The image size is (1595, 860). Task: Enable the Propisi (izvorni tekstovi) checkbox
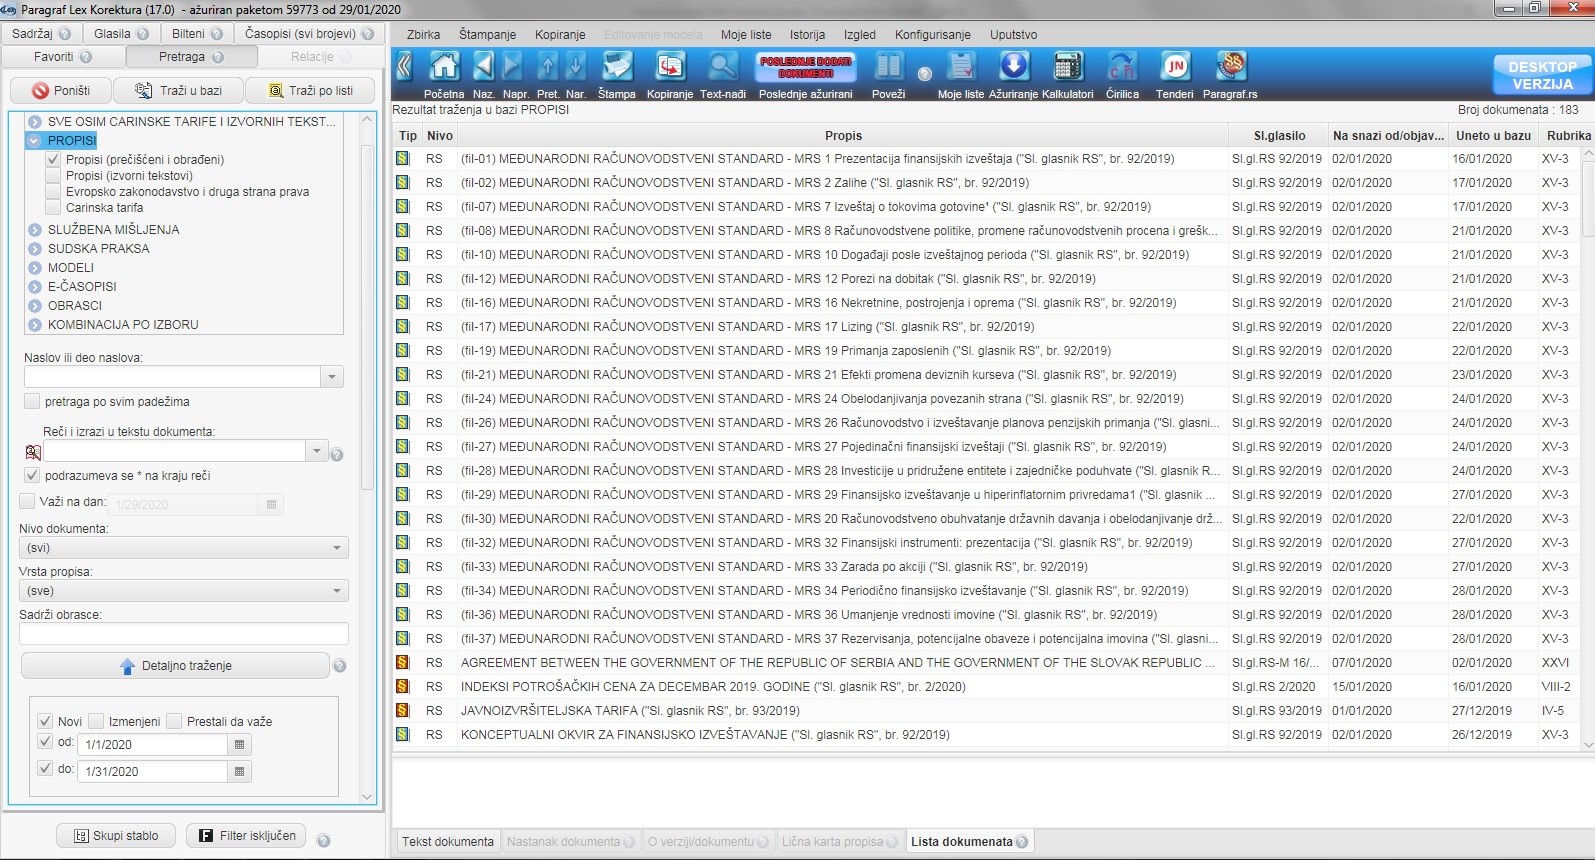tap(54, 176)
